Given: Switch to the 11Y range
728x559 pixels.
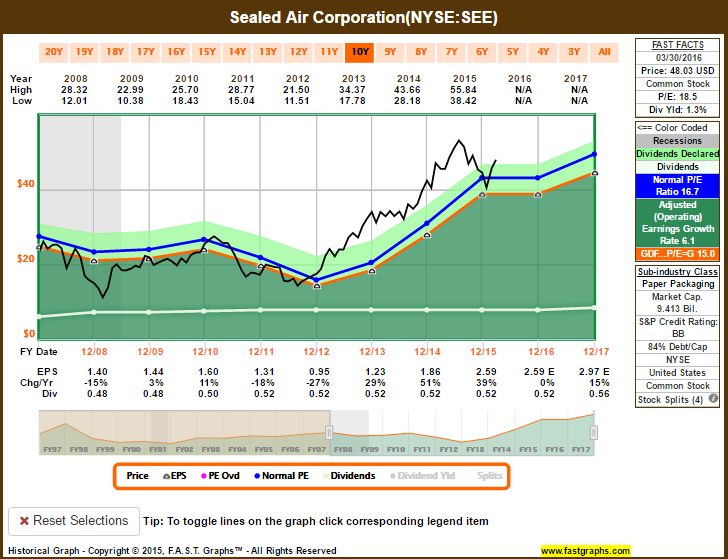Looking at the screenshot, I should [329, 52].
